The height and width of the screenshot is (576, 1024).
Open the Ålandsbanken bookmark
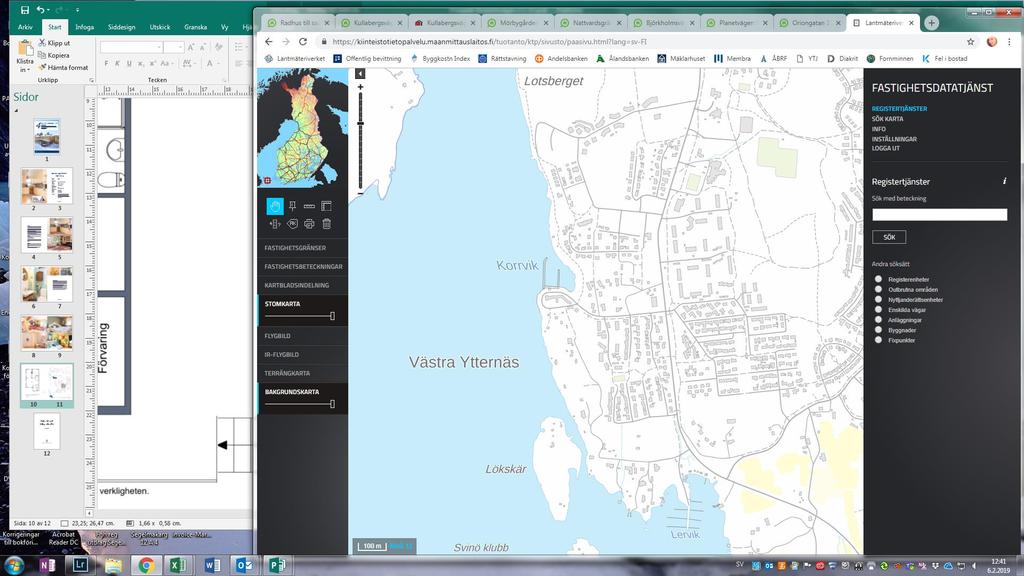pyautogui.click(x=622, y=58)
